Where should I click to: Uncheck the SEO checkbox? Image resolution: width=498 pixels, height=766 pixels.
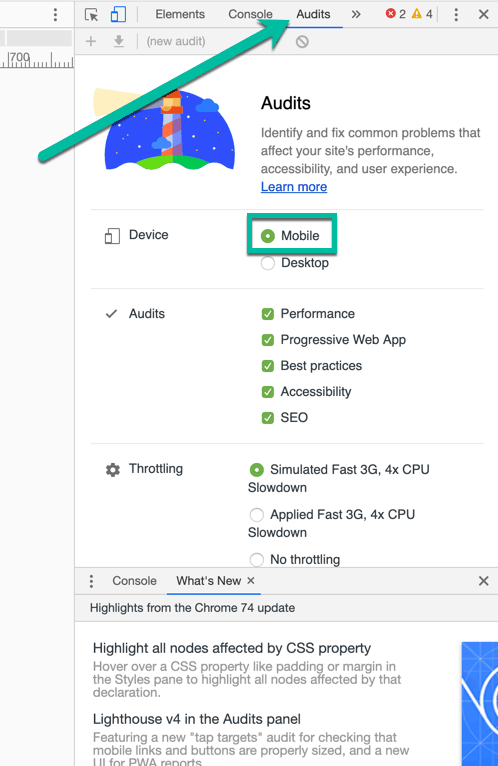(x=268, y=418)
